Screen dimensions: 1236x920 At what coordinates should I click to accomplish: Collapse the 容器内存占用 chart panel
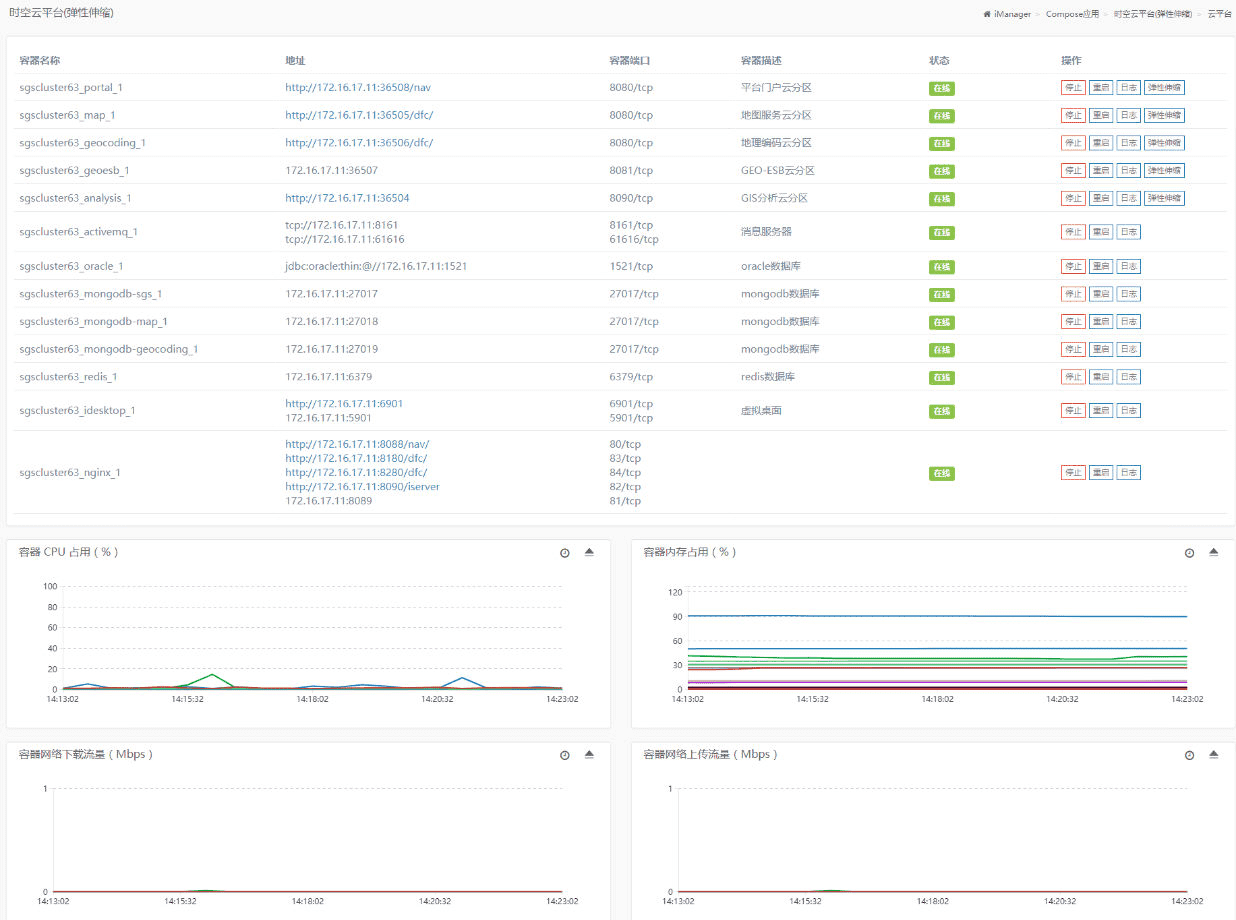pyautogui.click(x=1213, y=552)
